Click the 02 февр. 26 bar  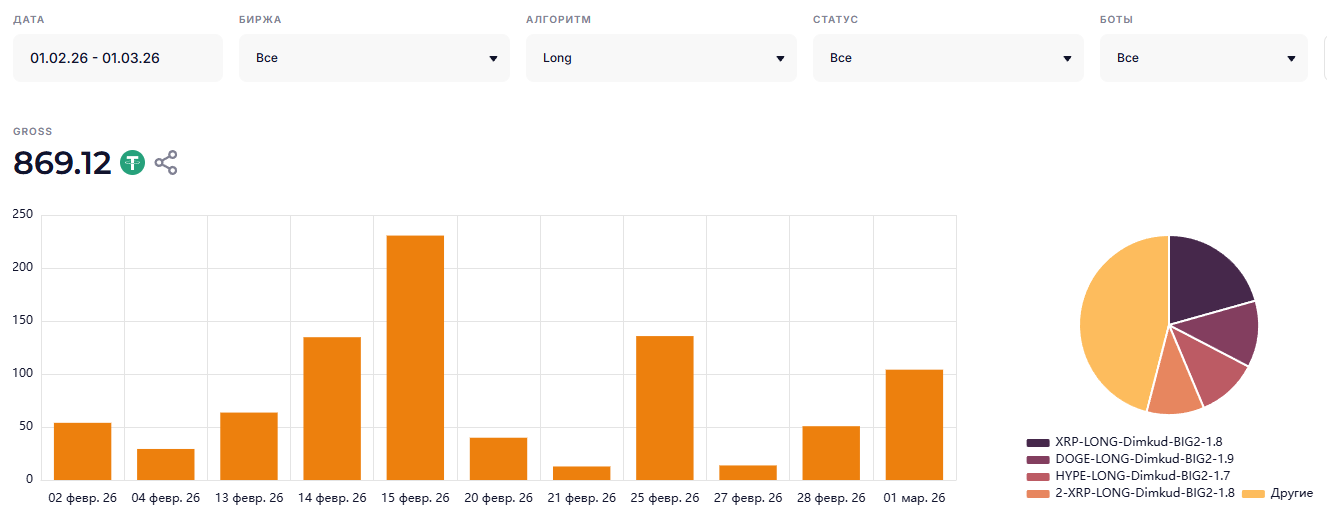coord(82,451)
